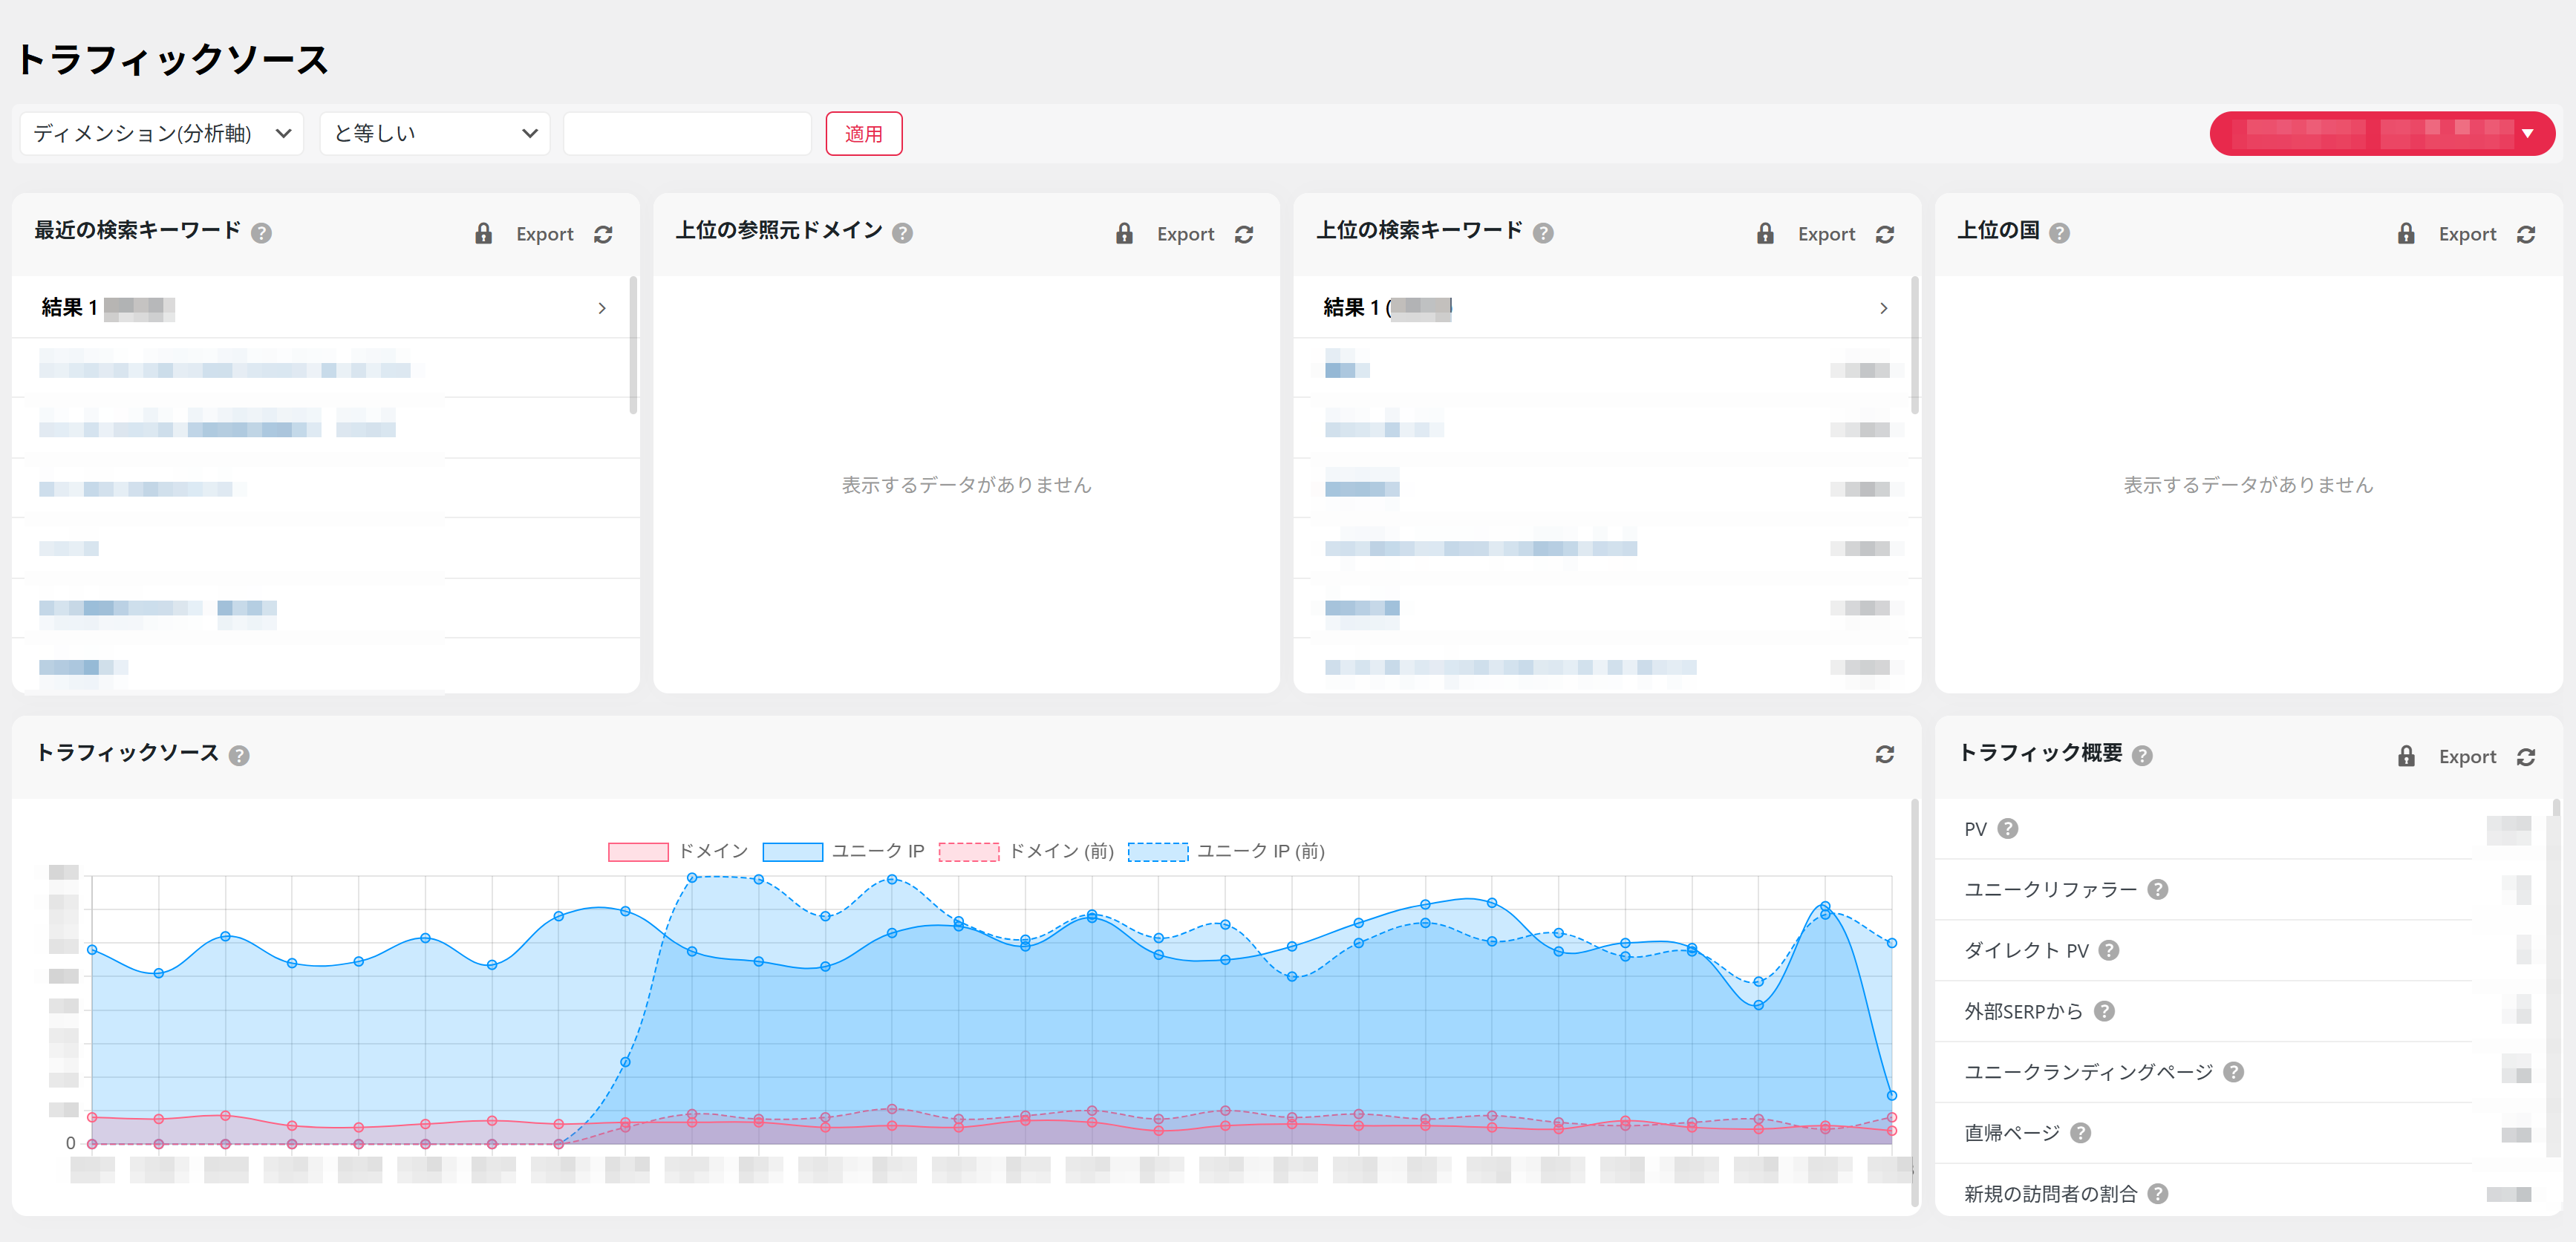
Task: Click the ダイレクト PV row label
Action: coord(2027,950)
